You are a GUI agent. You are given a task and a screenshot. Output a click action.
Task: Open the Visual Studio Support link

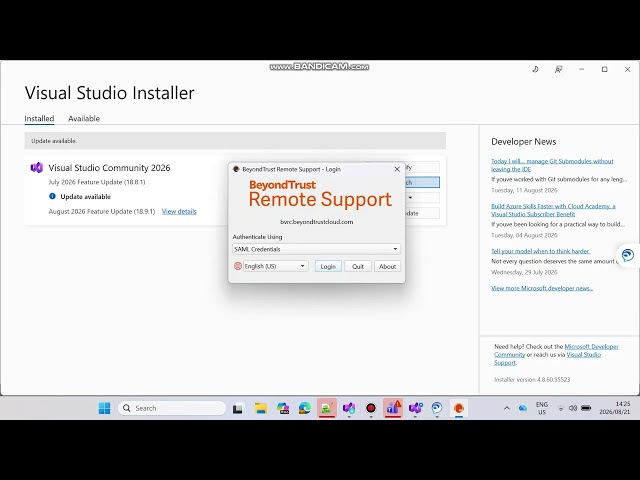coord(547,358)
